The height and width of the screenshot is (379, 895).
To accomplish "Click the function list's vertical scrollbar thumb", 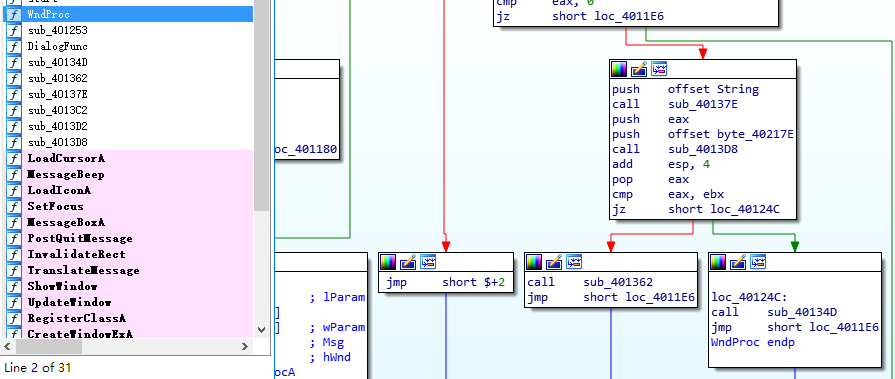I will coord(261,106).
